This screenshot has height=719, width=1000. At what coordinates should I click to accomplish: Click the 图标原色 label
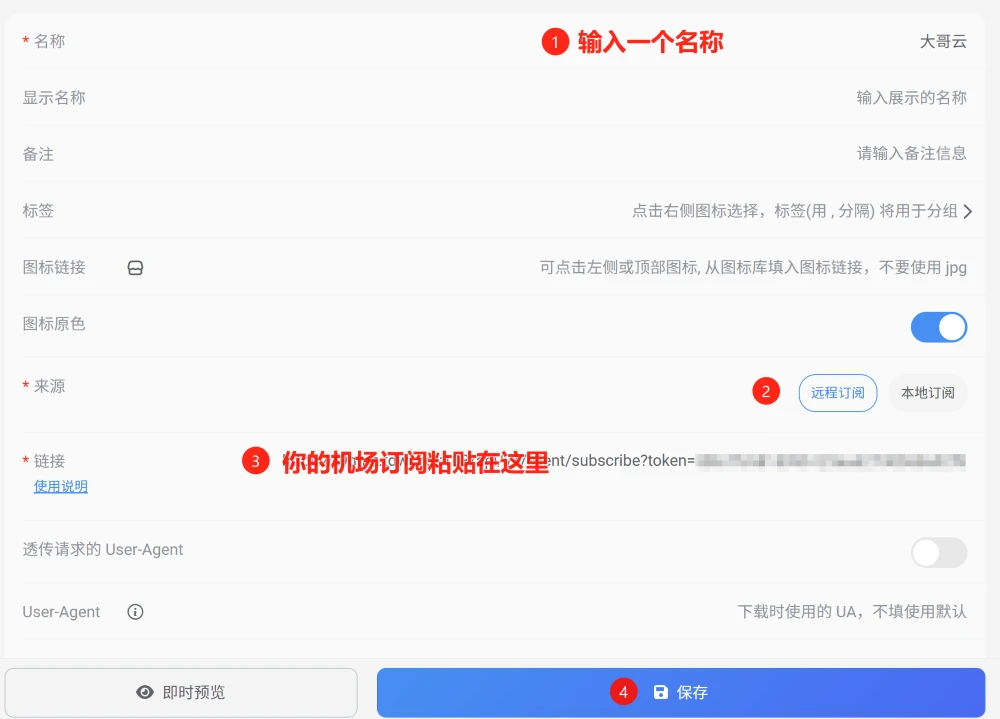coord(54,324)
